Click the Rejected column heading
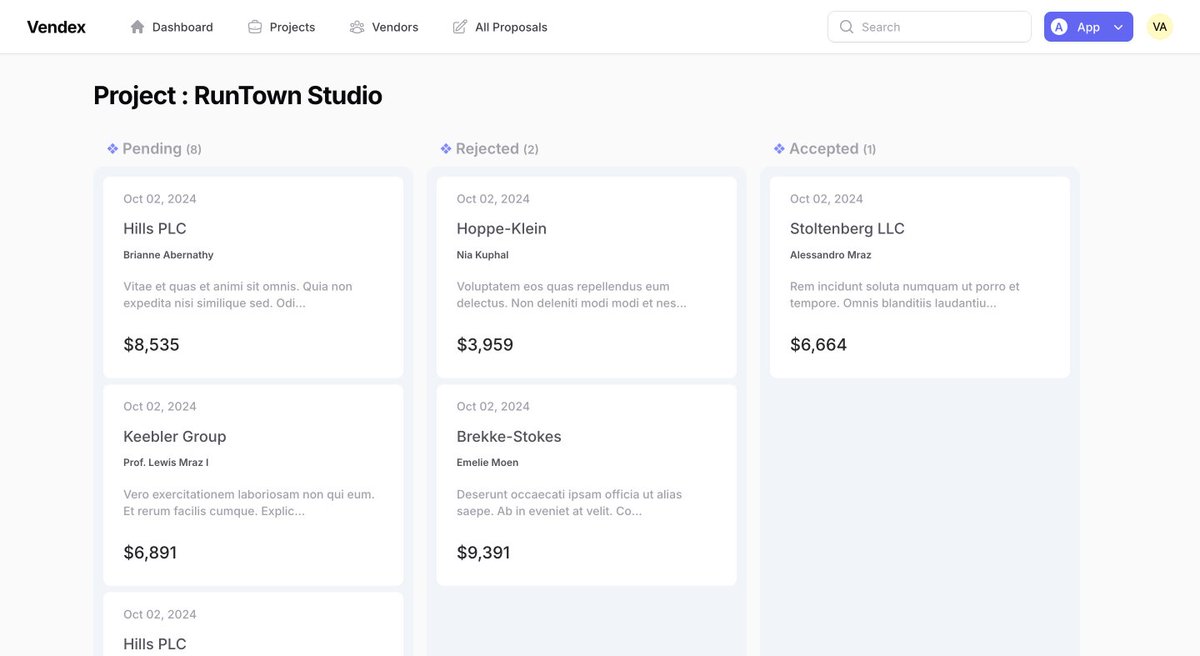Image resolution: width=1200 pixels, height=656 pixels. click(489, 149)
